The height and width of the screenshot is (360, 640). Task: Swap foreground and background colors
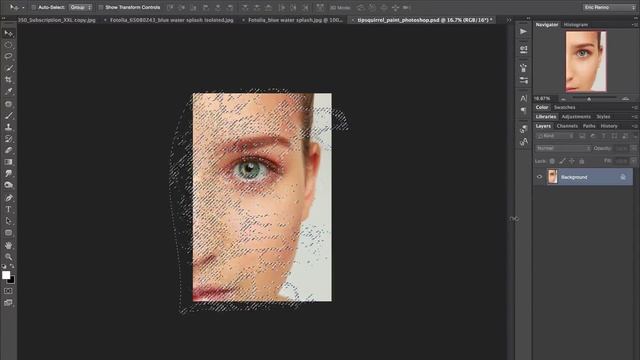pyautogui.click(x=12, y=266)
